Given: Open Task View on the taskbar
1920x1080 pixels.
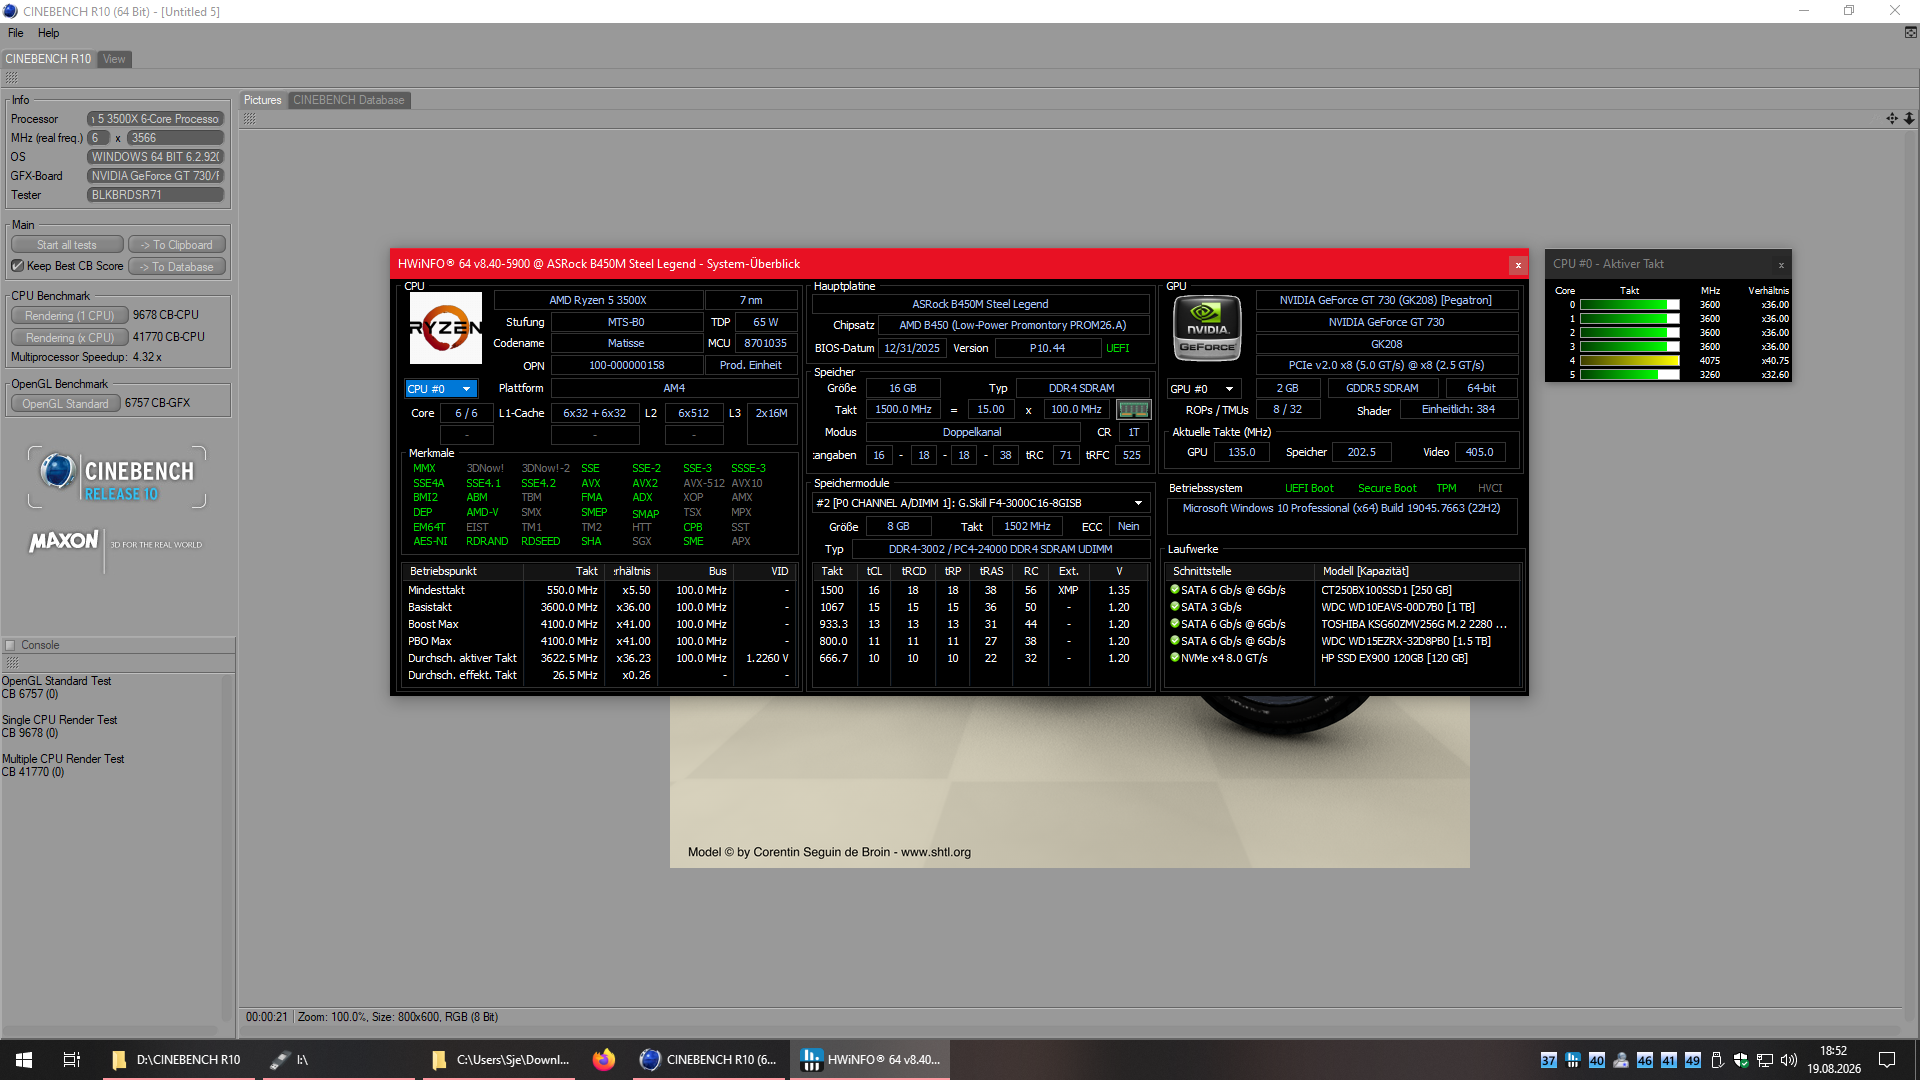Looking at the screenshot, I should [x=72, y=1060].
